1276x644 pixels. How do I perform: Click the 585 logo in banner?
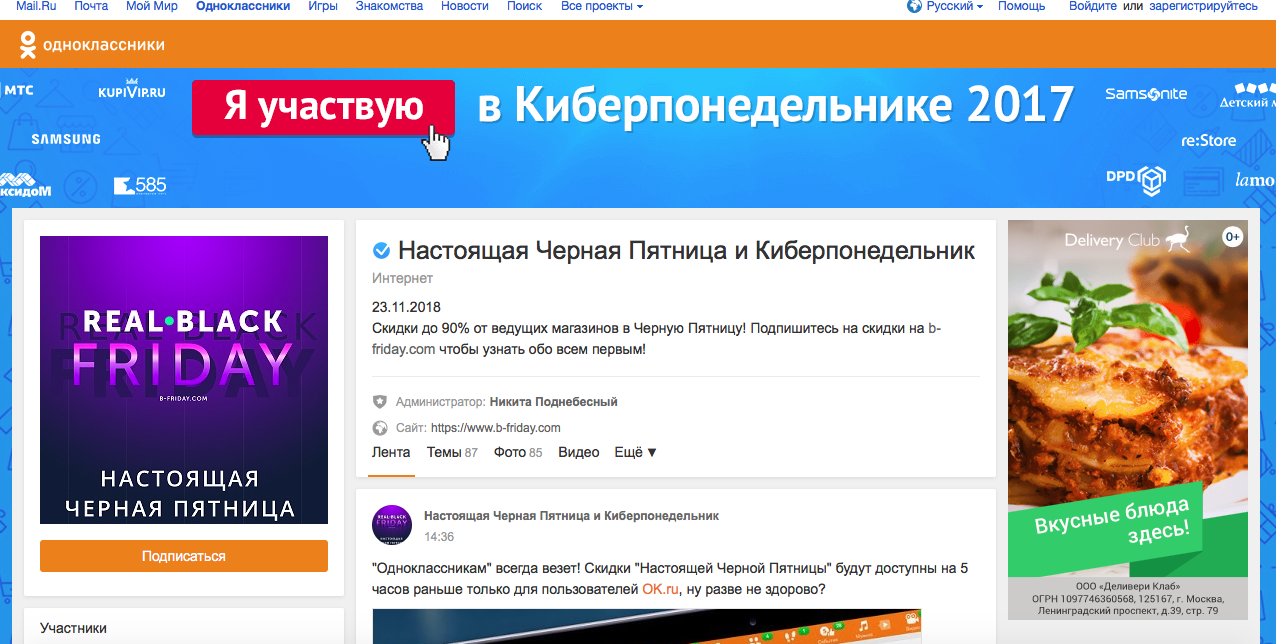point(140,185)
